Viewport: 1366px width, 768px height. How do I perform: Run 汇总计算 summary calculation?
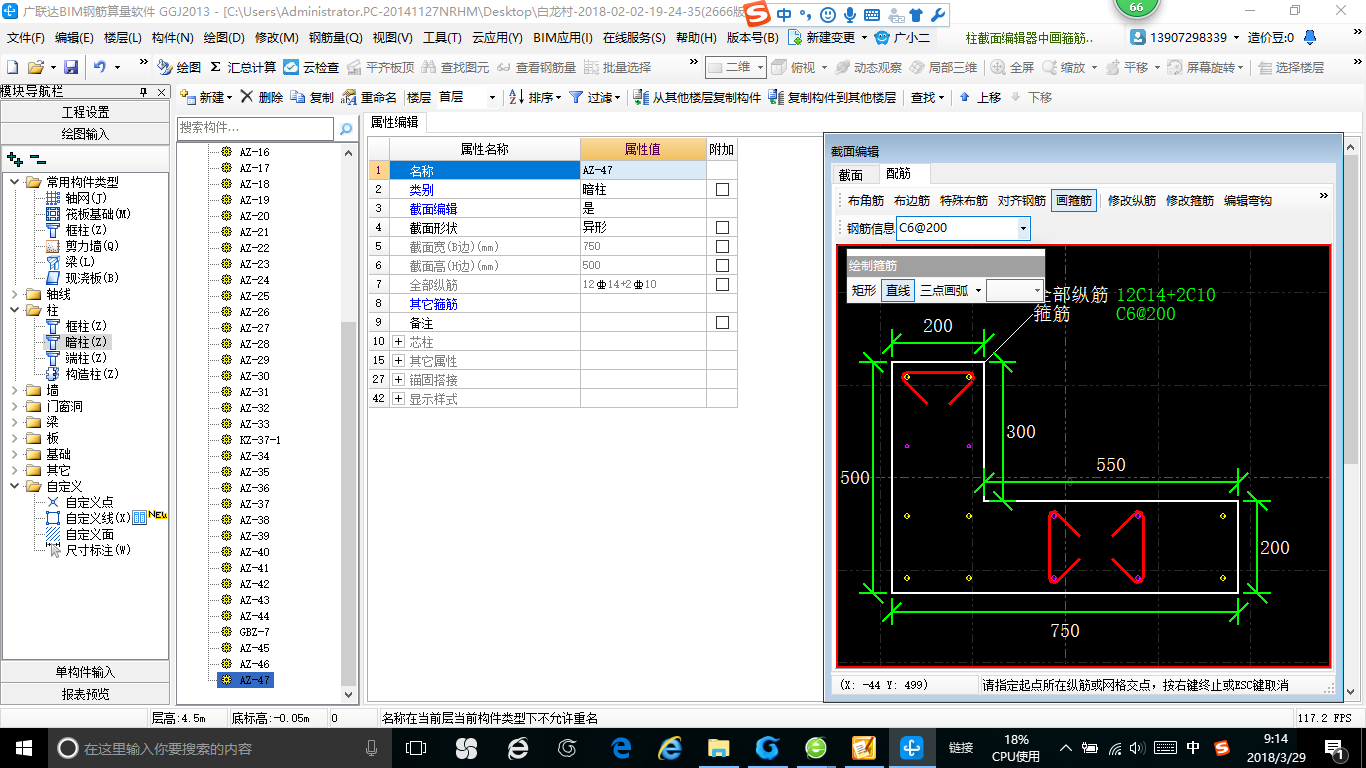[243, 67]
